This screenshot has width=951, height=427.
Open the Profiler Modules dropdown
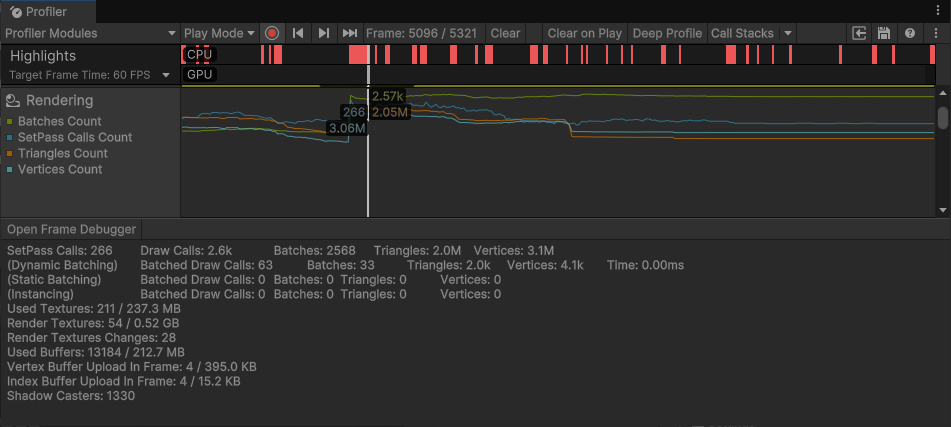[x=90, y=33]
